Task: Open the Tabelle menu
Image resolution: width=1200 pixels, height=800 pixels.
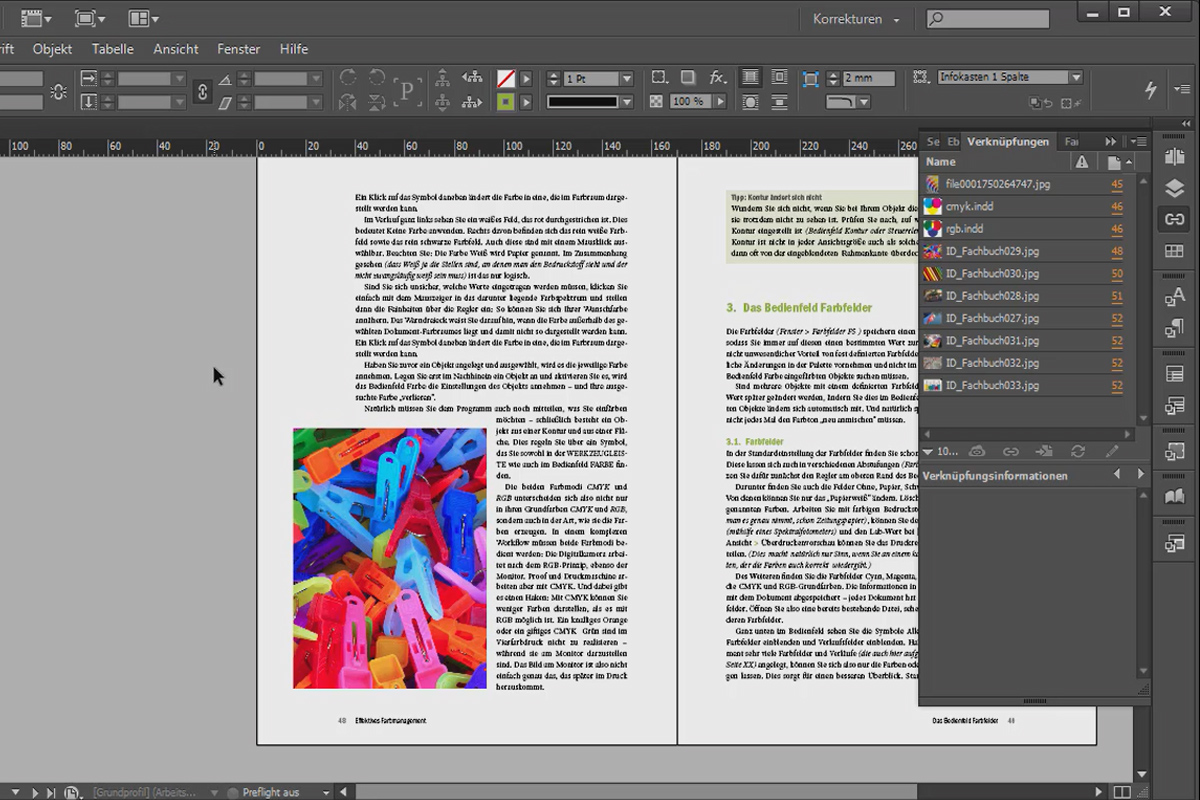Action: (x=113, y=49)
